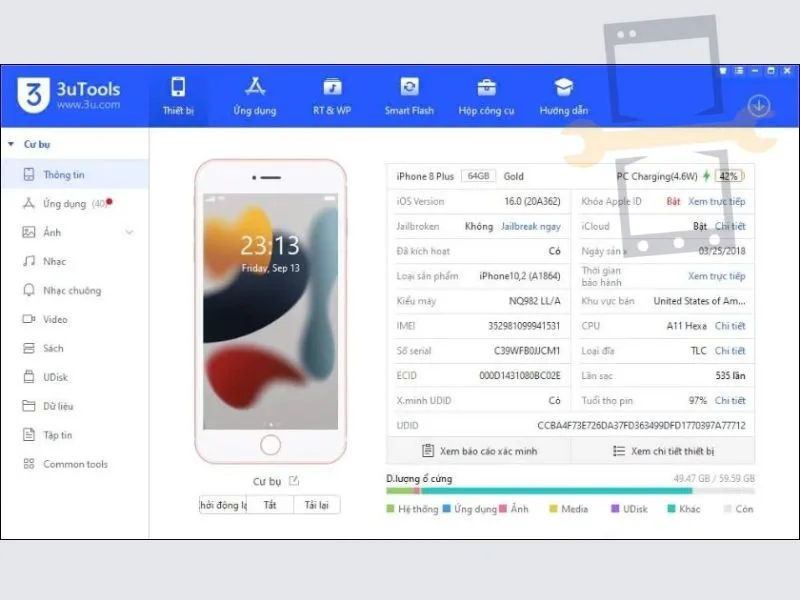
Task: Click the Tải lại refresh button
Action: click(316, 505)
